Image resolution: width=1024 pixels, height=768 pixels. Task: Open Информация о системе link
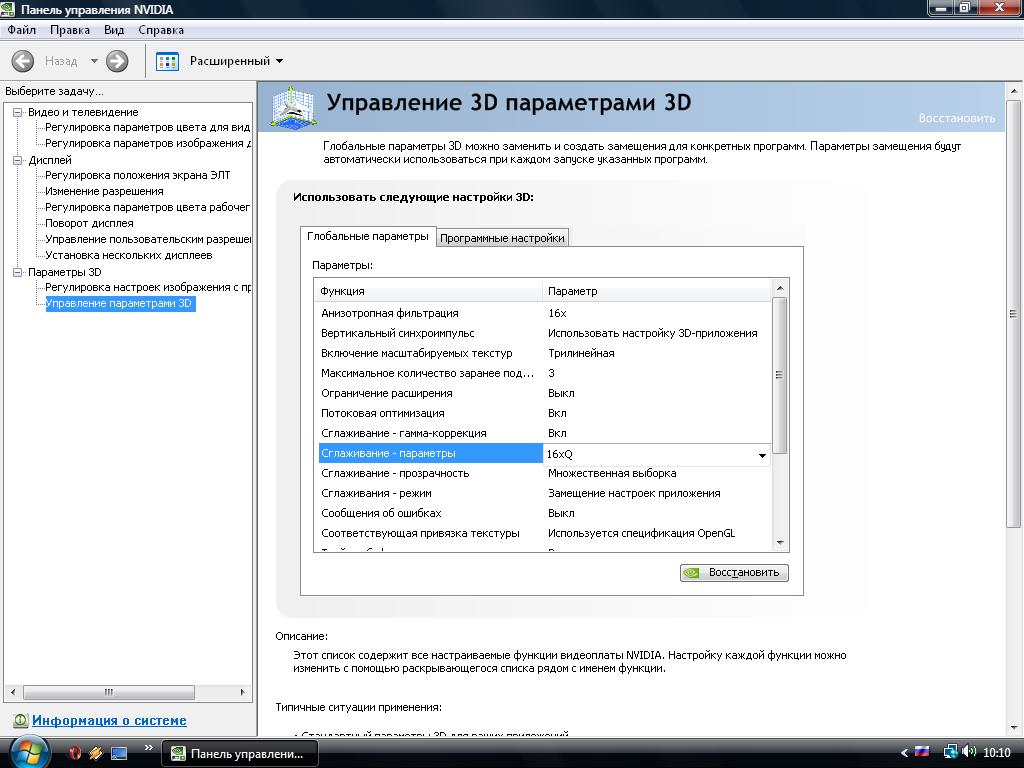coord(109,720)
